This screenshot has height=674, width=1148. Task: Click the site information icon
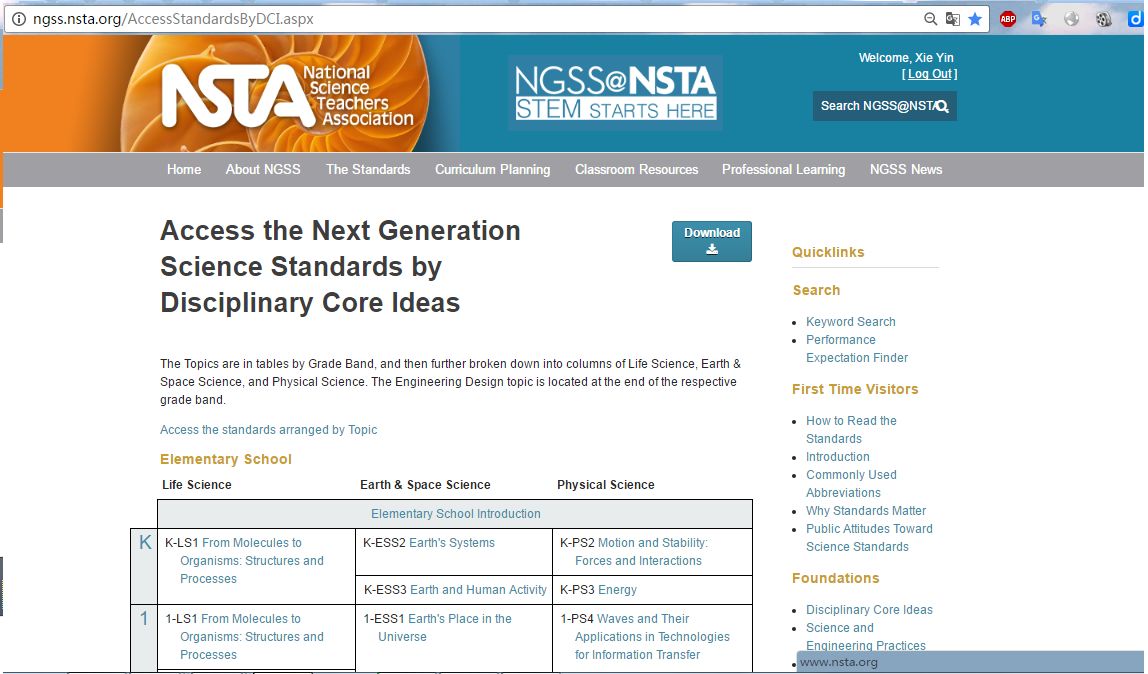tap(18, 19)
